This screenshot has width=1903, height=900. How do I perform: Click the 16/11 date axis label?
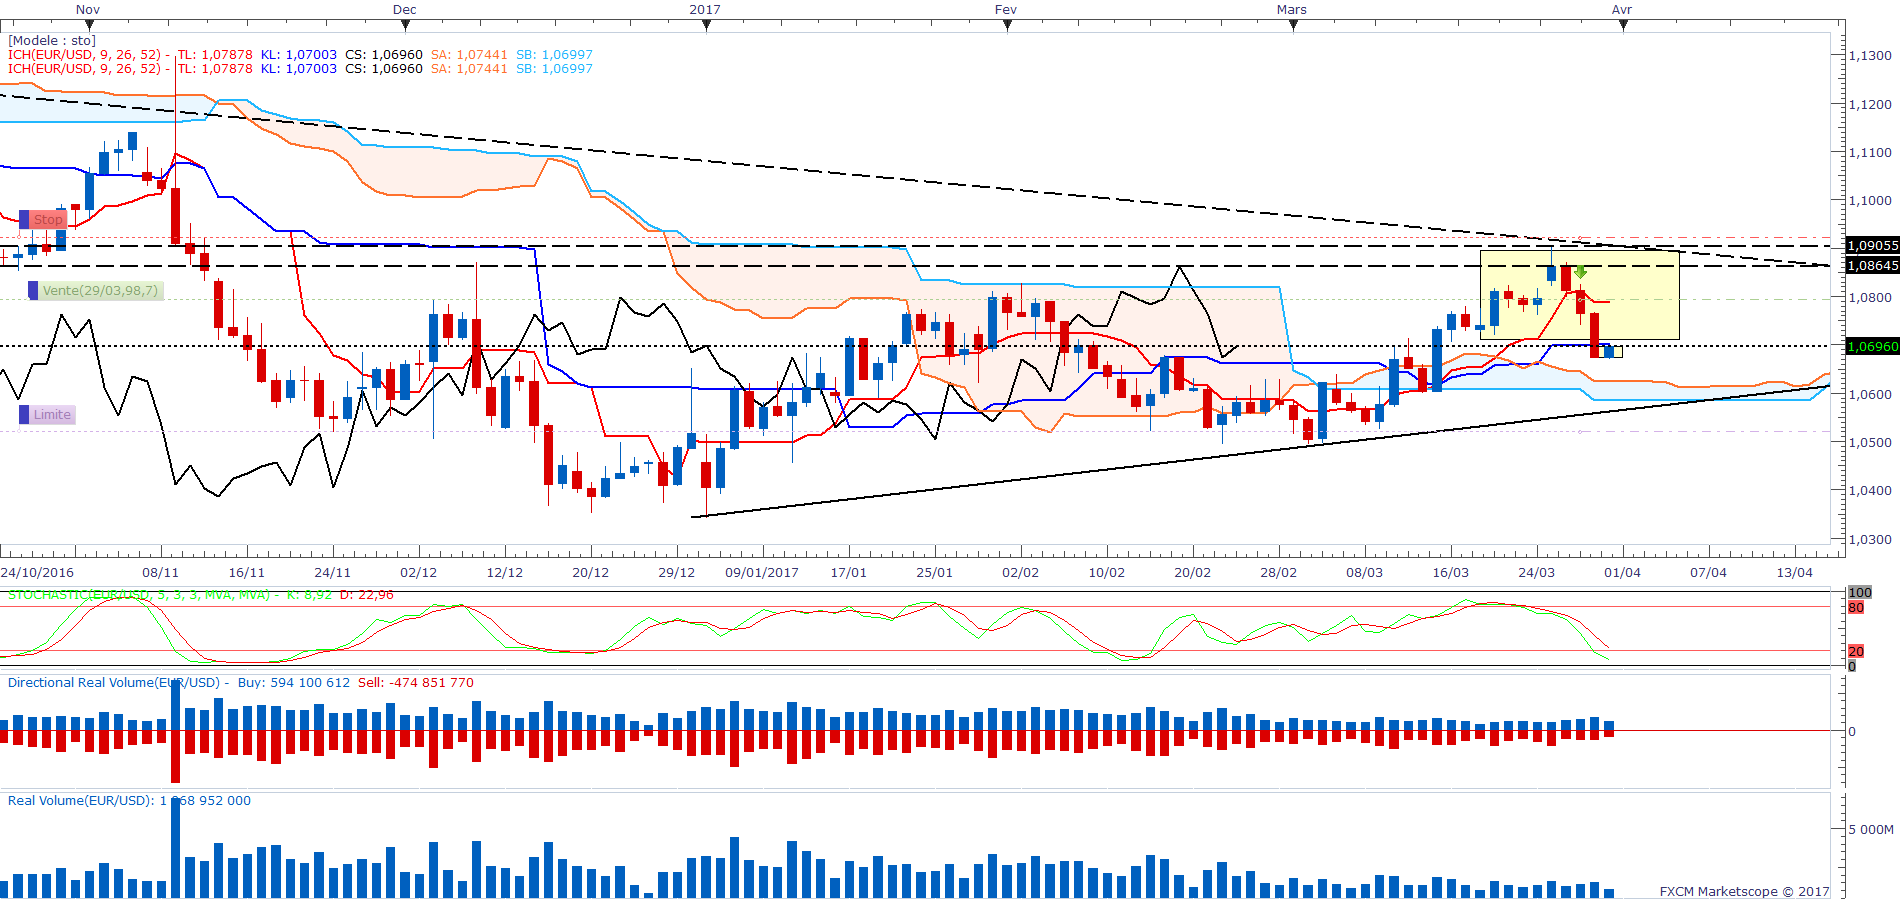click(x=247, y=573)
